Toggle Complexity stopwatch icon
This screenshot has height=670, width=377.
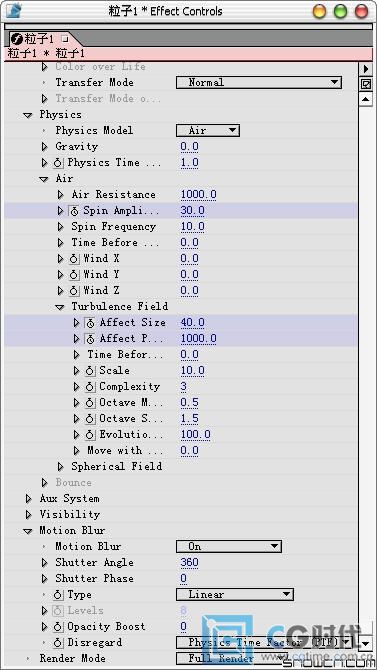[90, 387]
